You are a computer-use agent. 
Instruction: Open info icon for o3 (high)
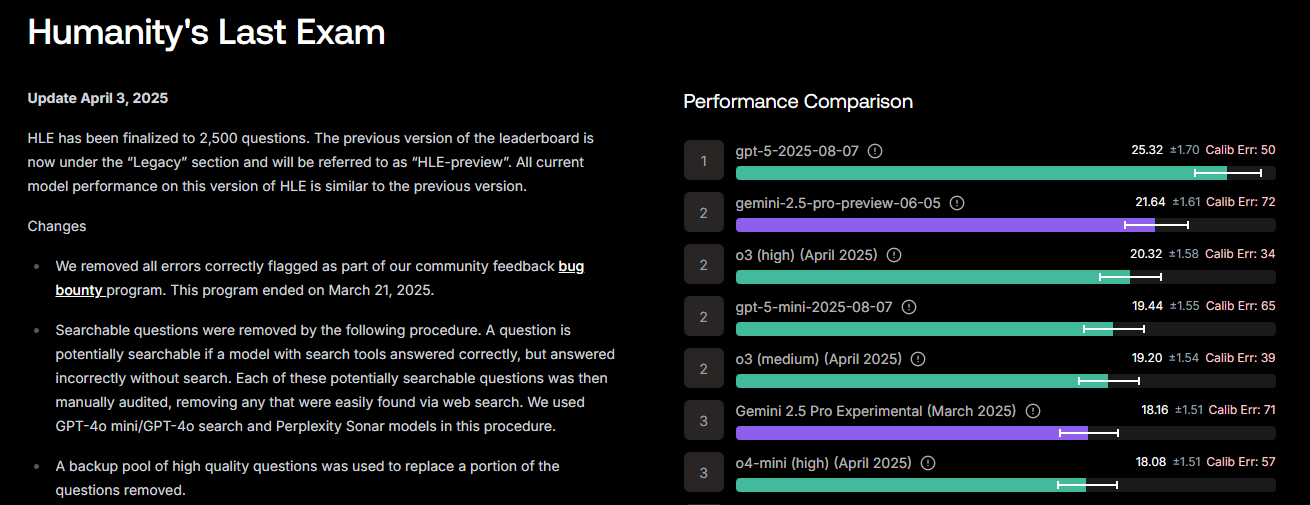(894, 255)
